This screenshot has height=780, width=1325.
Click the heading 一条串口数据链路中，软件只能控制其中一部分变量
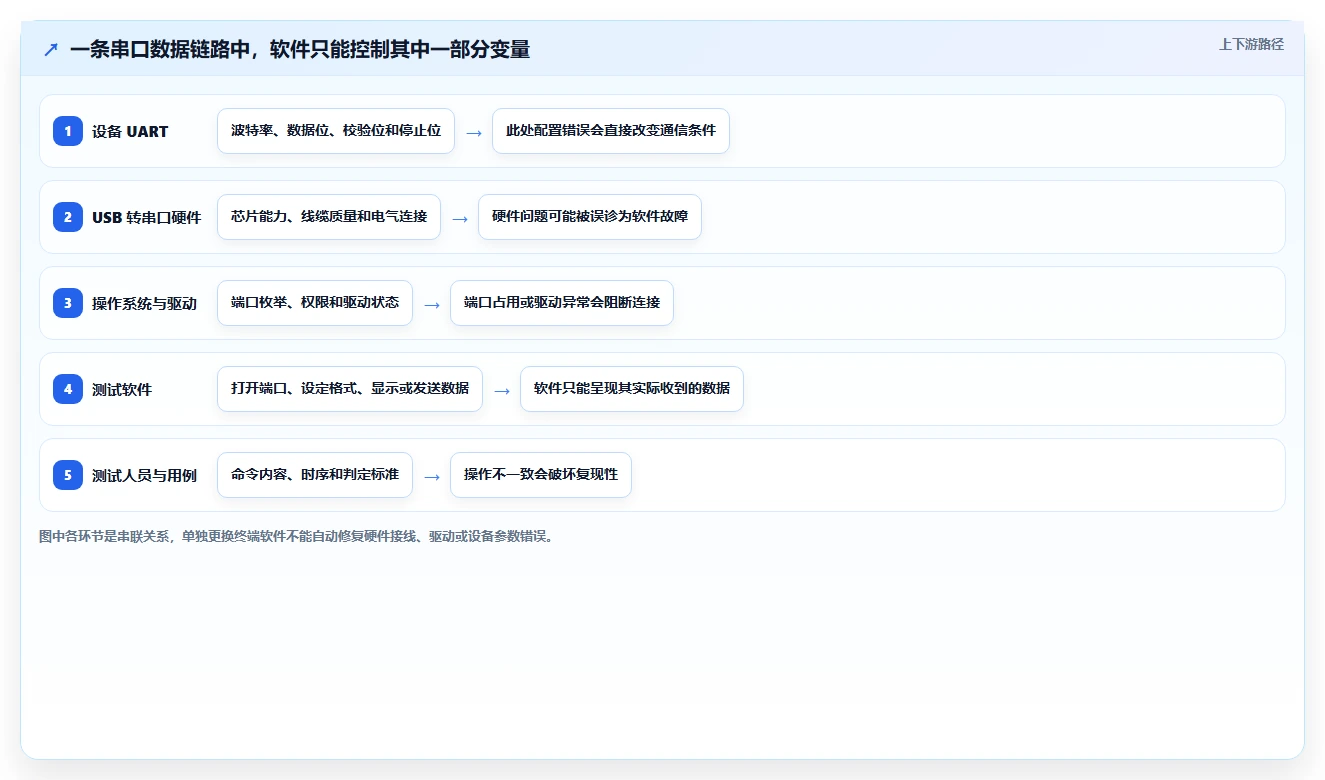(300, 49)
